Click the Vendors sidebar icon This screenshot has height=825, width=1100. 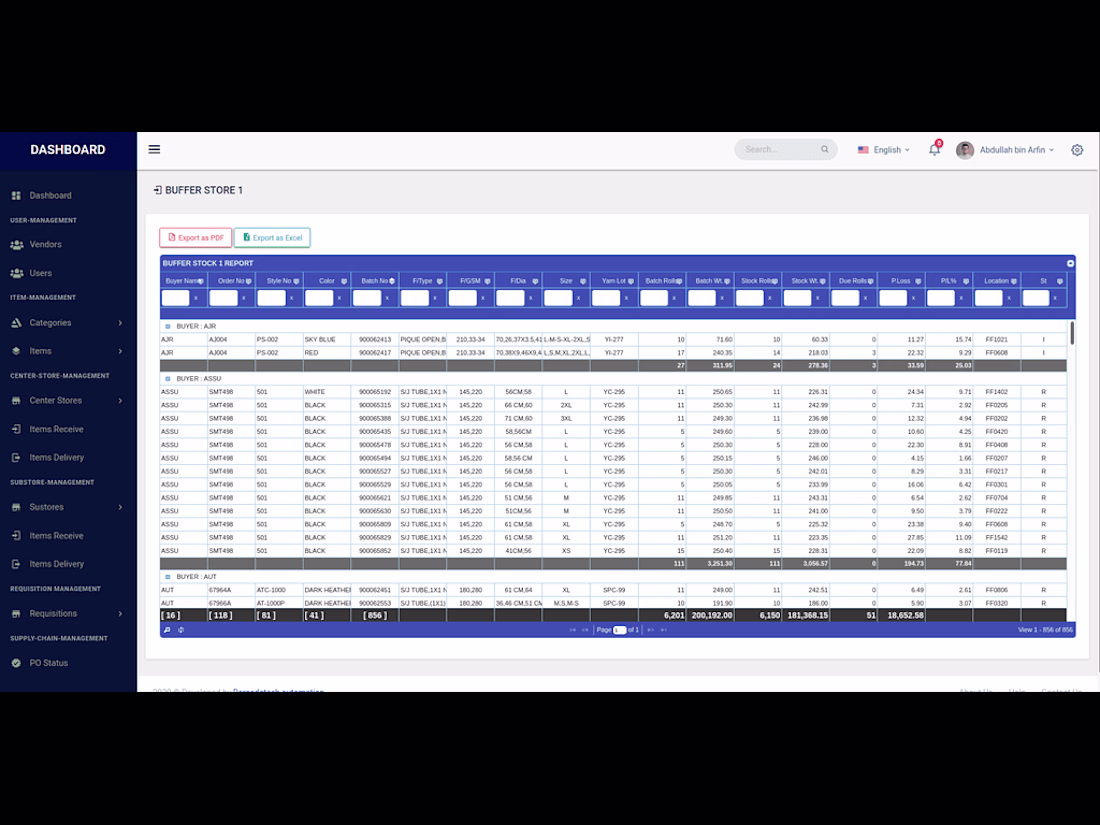pyautogui.click(x=16, y=244)
